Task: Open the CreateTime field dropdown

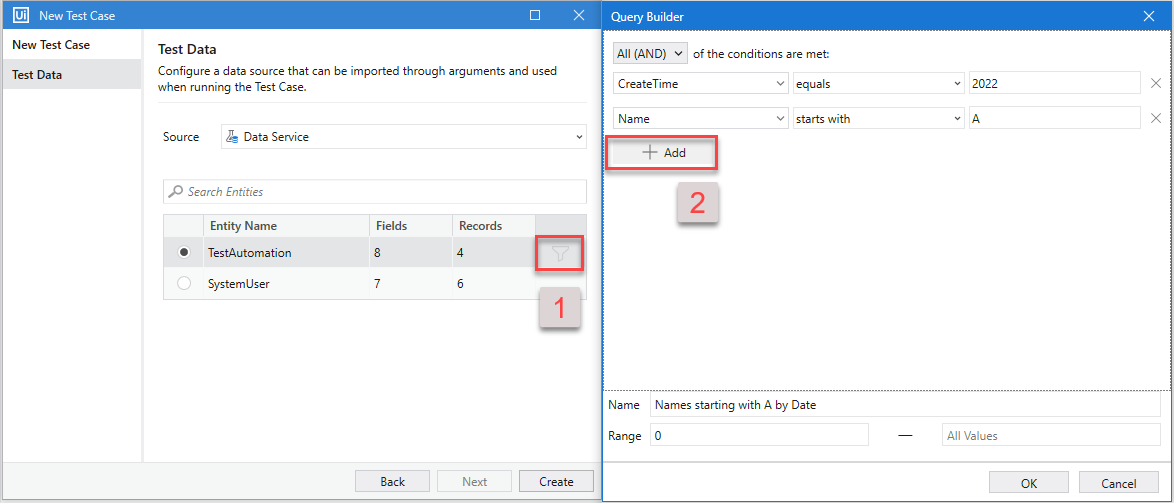Action: click(701, 84)
